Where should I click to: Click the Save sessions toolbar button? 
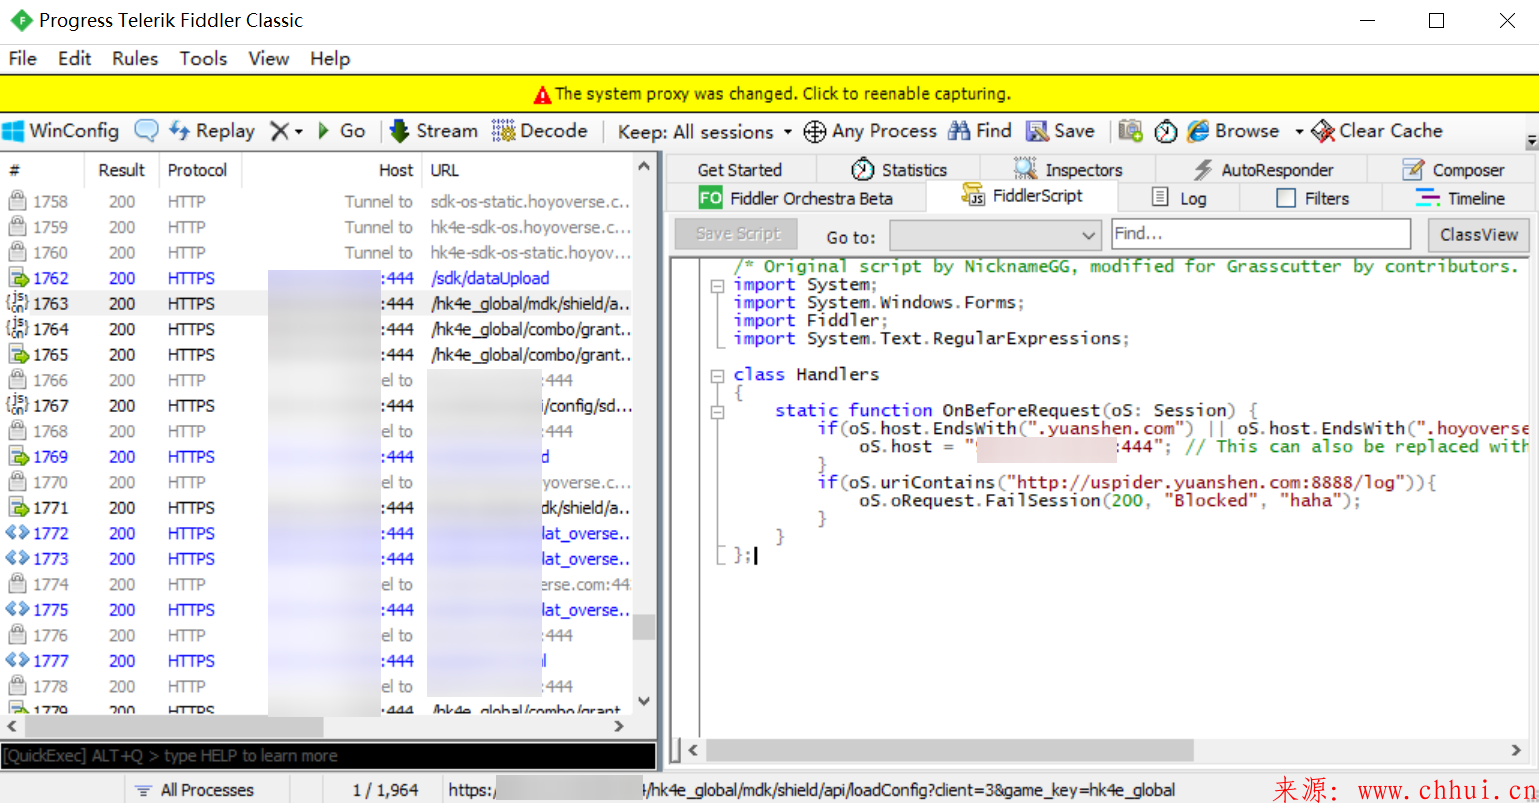(x=1061, y=131)
